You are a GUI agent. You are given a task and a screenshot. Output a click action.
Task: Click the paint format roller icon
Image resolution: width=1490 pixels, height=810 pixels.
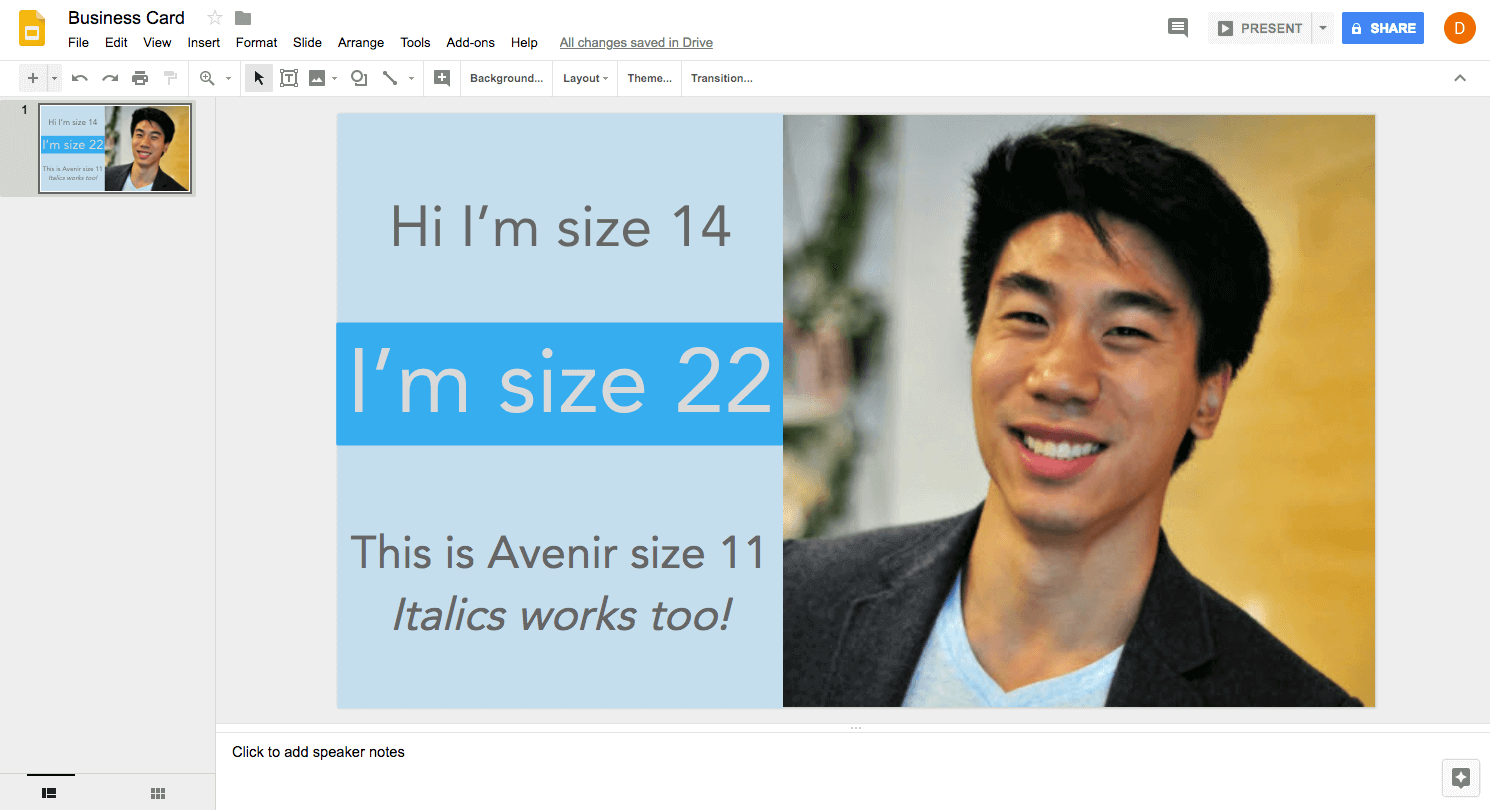170,78
